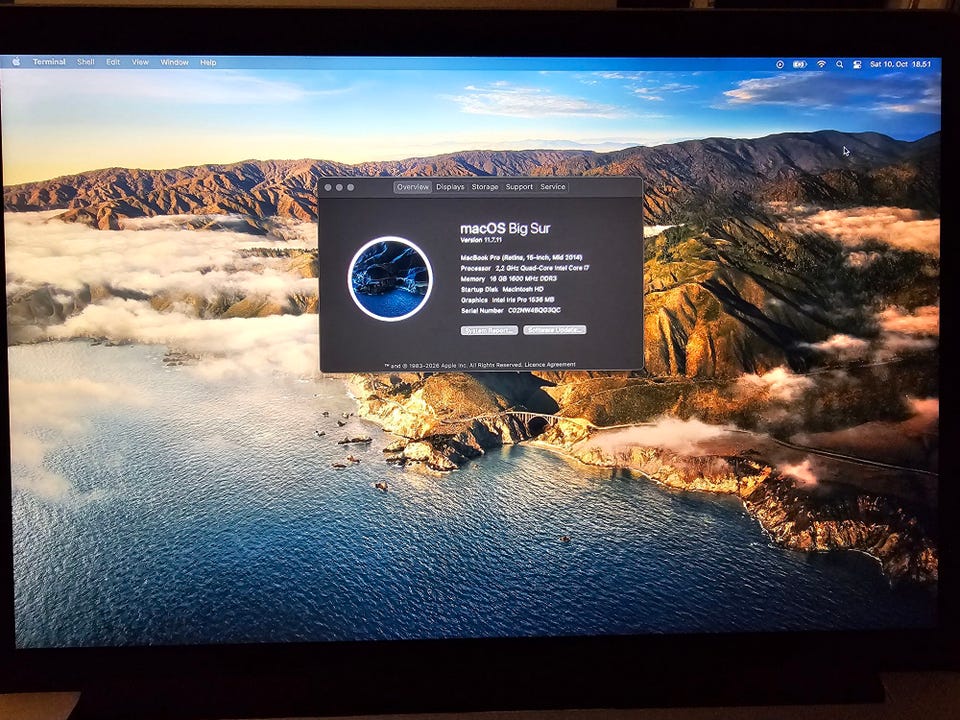Click the Software Update button
Image resolution: width=960 pixels, height=720 pixels.
tap(555, 330)
